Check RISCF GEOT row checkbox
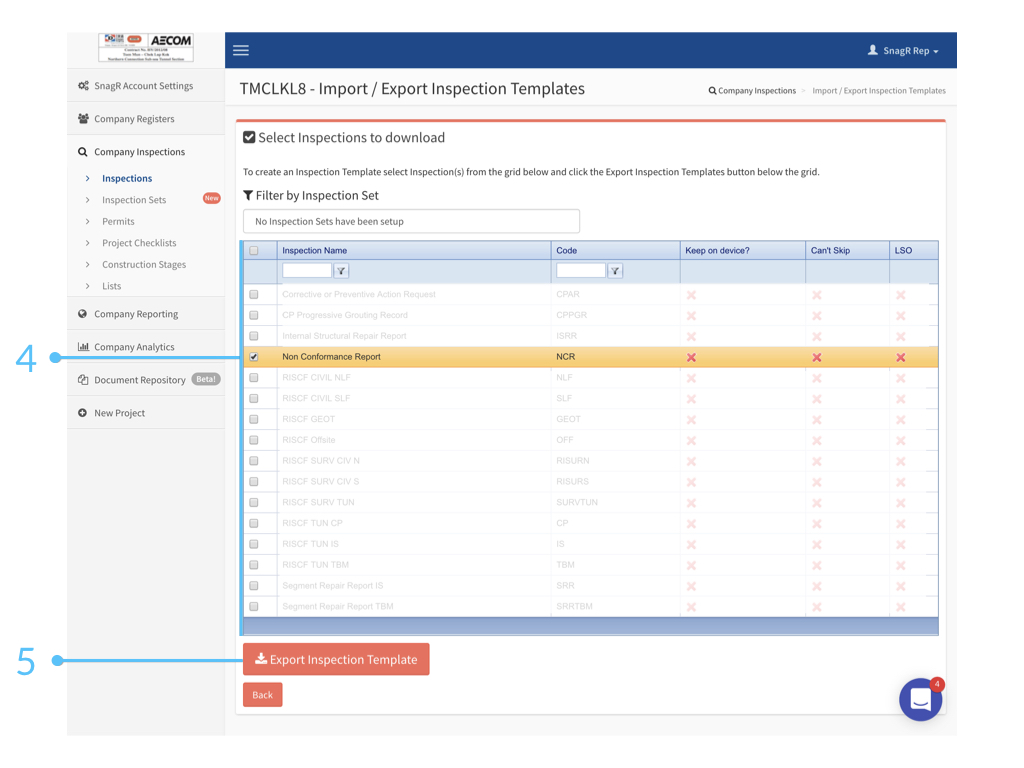 [254, 419]
